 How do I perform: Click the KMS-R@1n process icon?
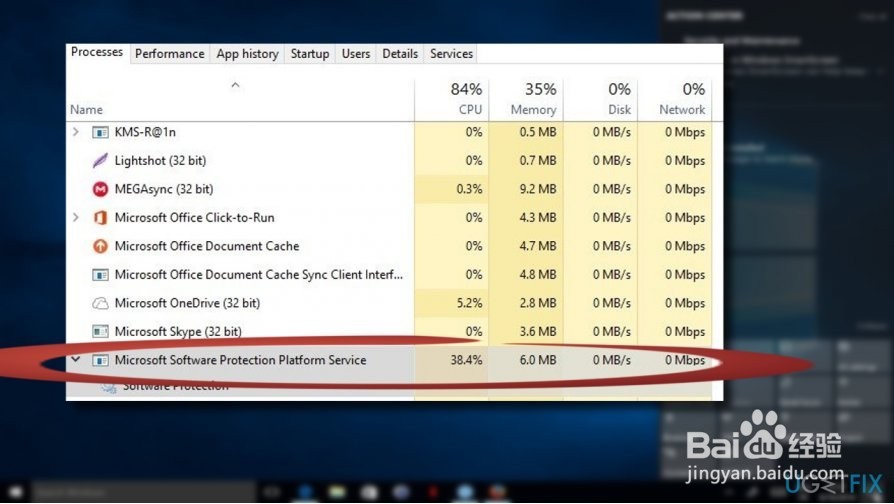point(100,132)
